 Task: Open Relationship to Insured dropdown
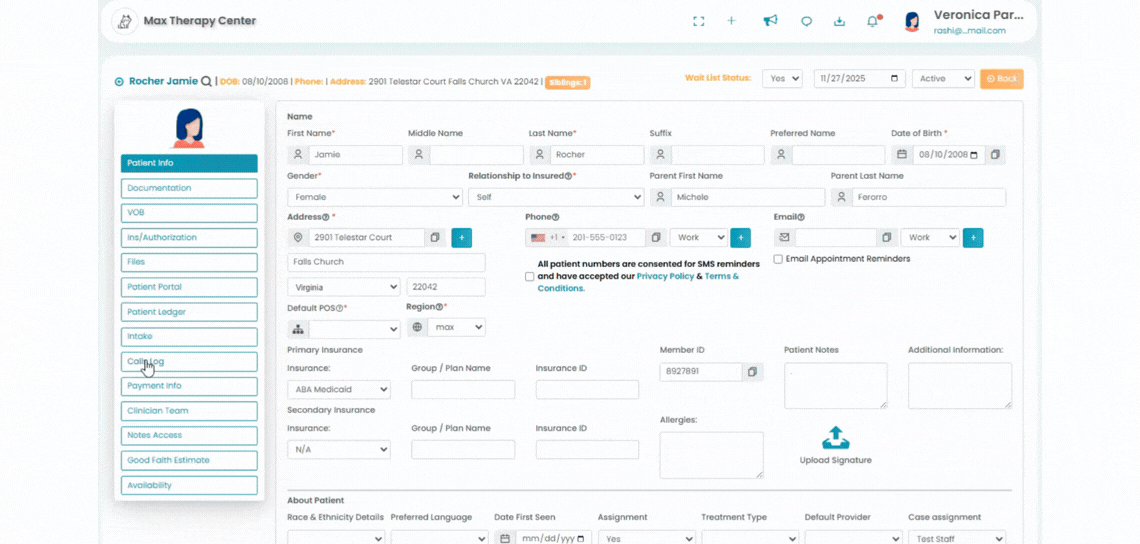(x=555, y=197)
